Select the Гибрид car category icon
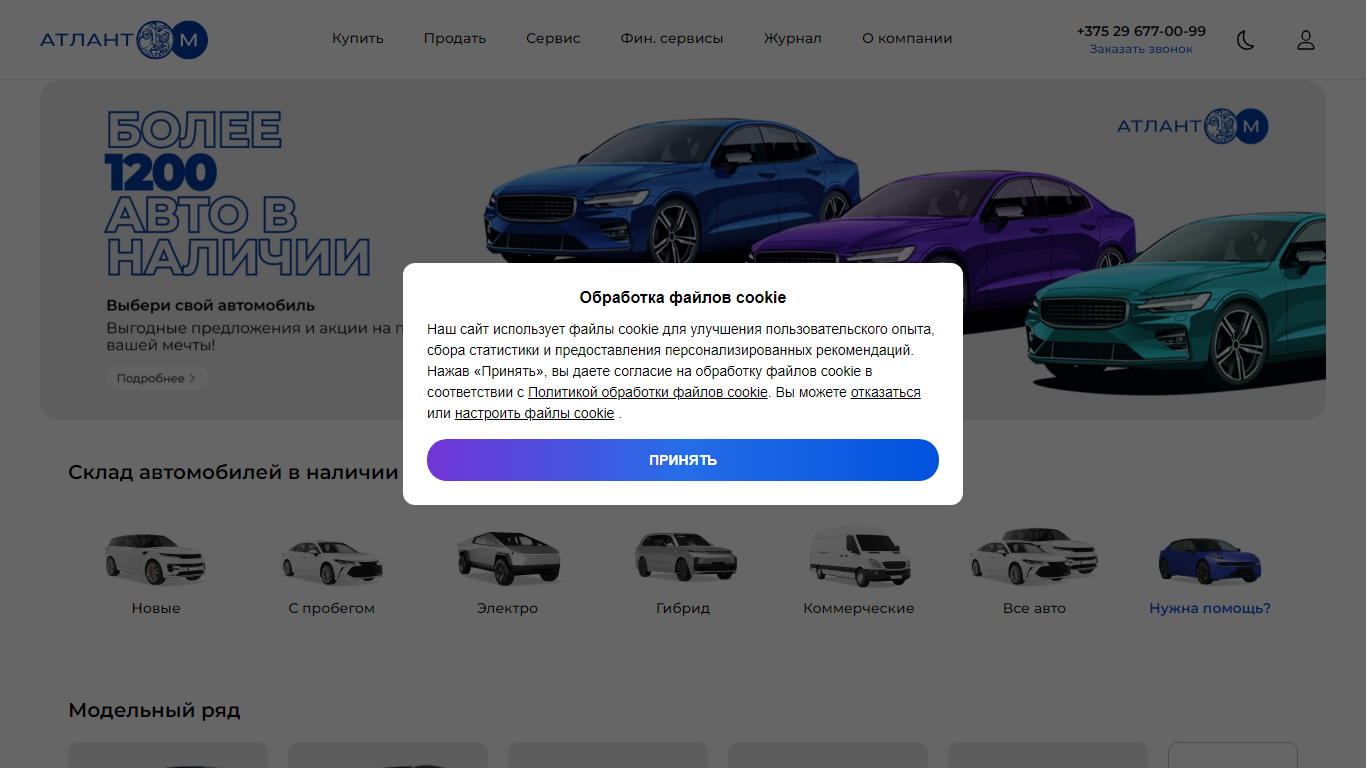This screenshot has width=1366, height=768. [684, 556]
